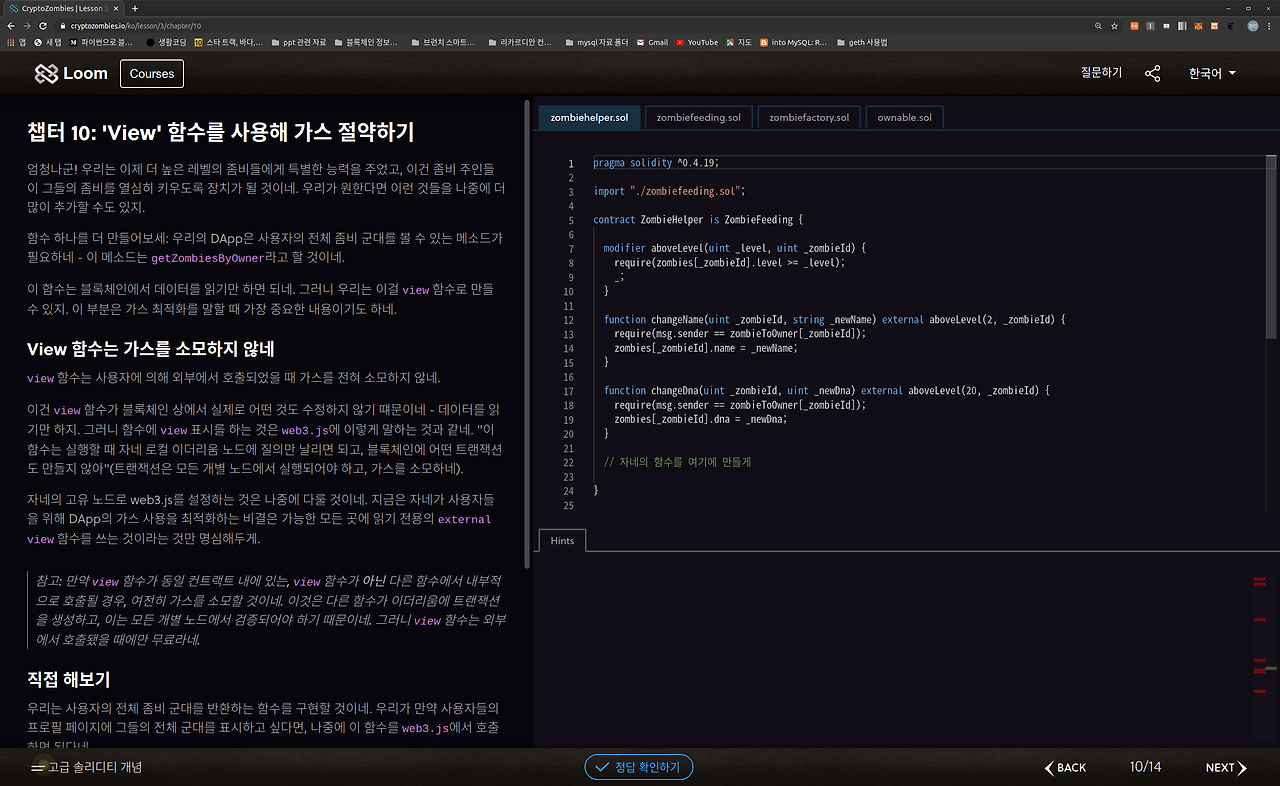Click the Loom logo
Screen dimensions: 1280x786
click(71, 74)
